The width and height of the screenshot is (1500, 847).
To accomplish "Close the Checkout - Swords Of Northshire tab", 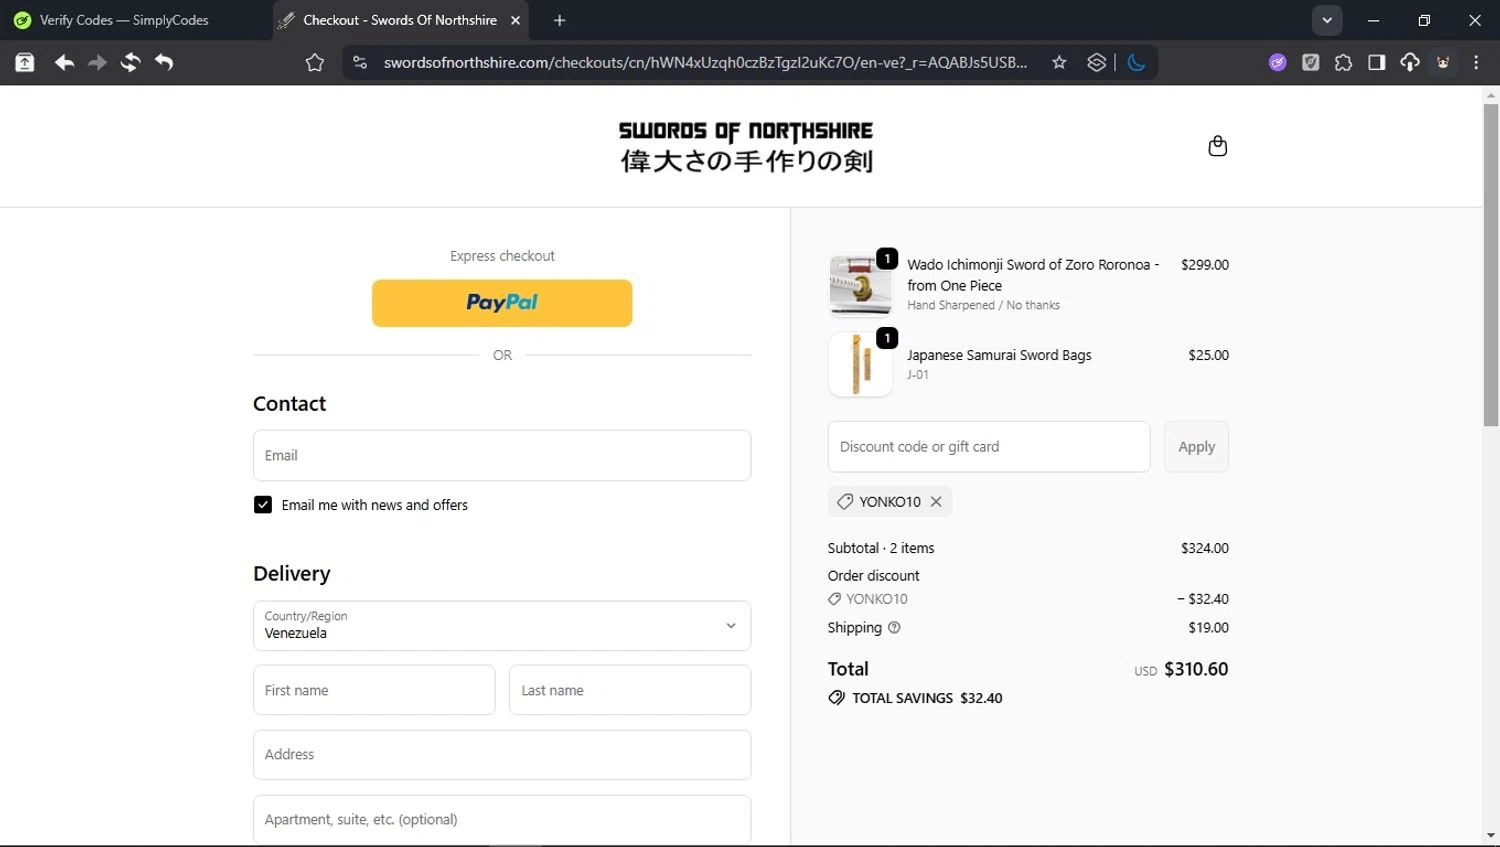I will point(515,20).
